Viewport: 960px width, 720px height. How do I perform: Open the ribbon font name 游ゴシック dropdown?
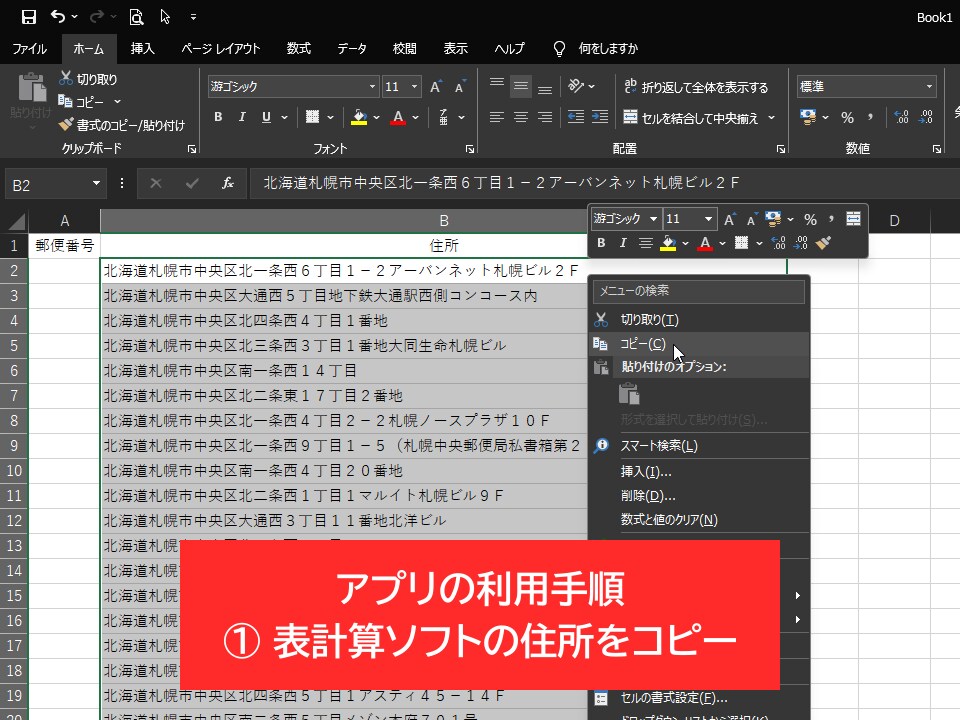[x=372, y=87]
